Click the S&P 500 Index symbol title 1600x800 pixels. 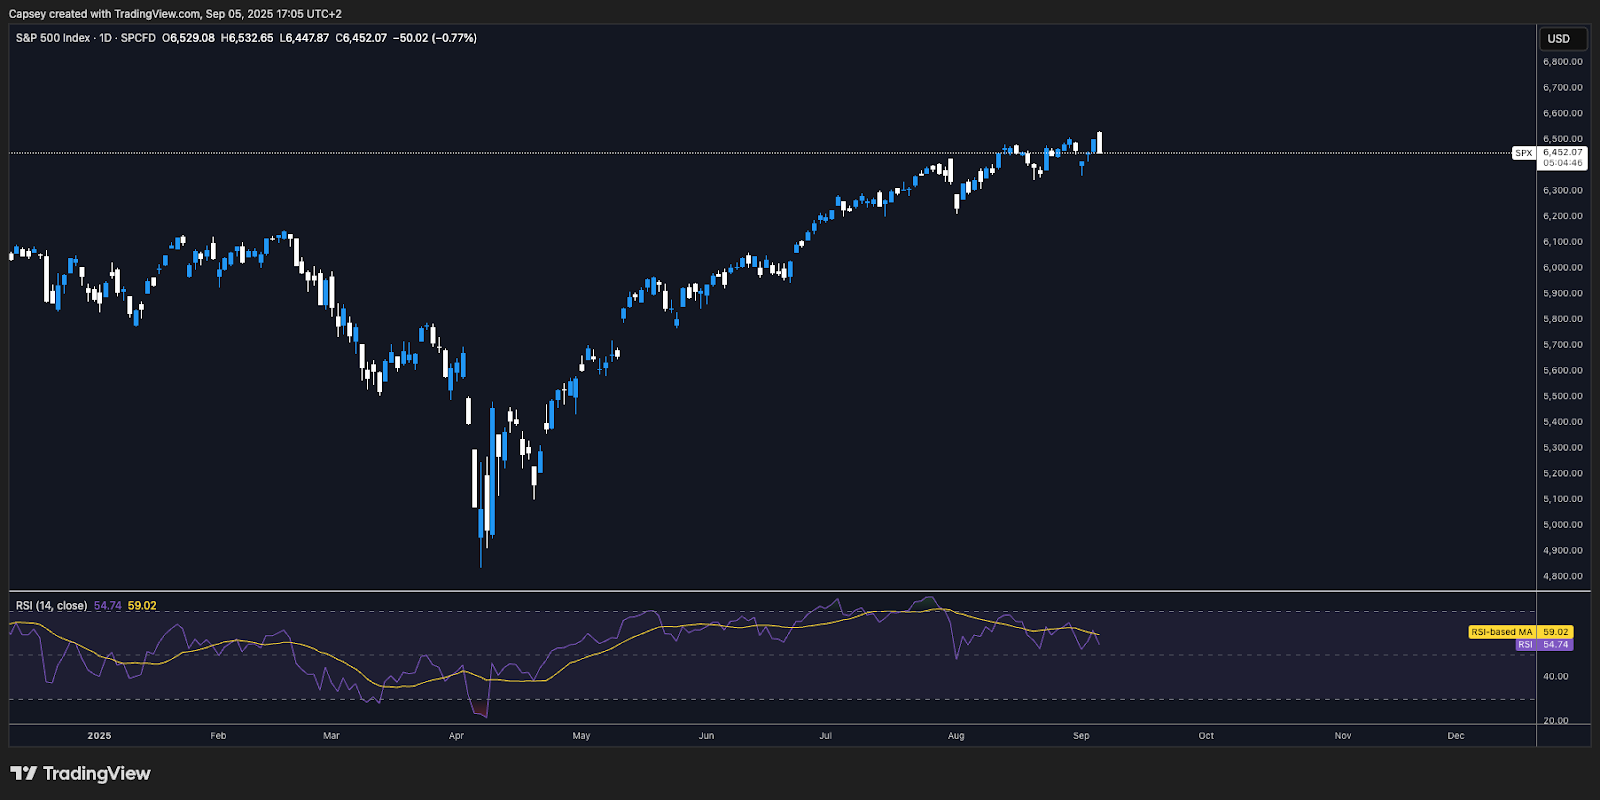point(53,38)
